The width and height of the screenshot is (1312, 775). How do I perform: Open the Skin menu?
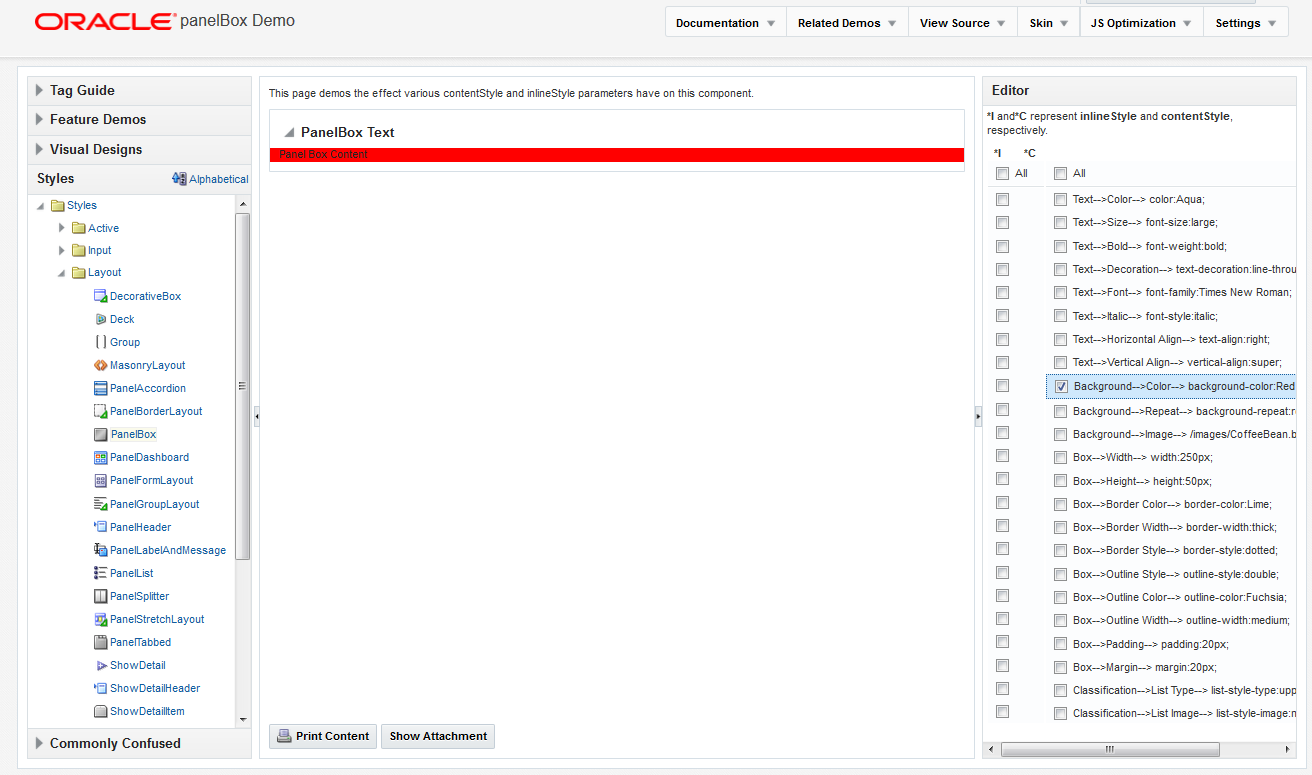pos(1049,23)
